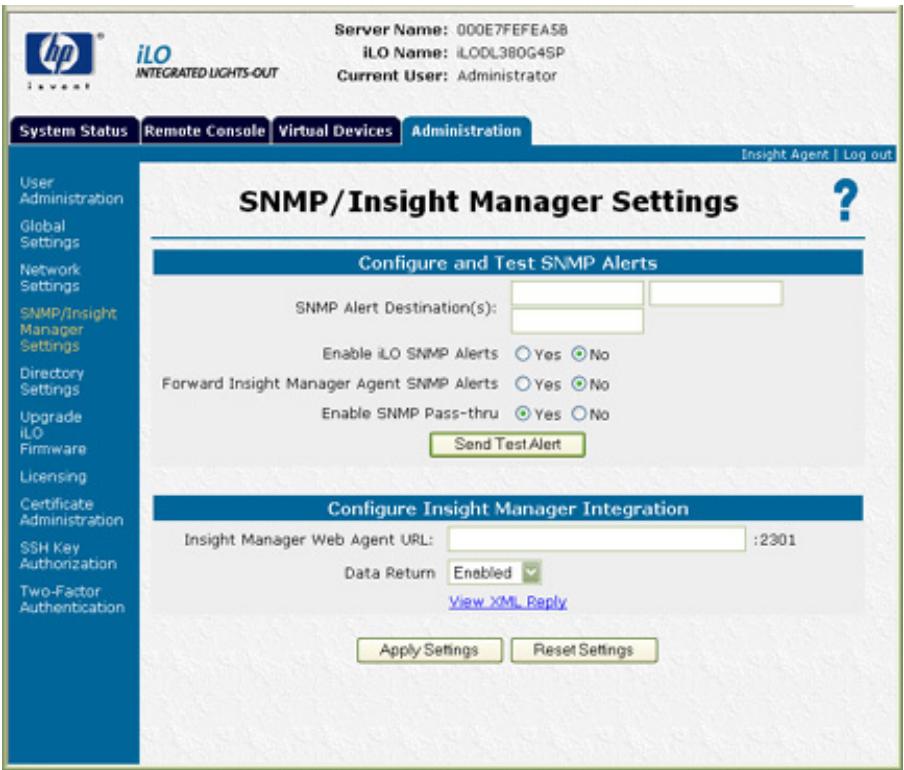
Task: Open the Licensing page
Action: pos(53,477)
